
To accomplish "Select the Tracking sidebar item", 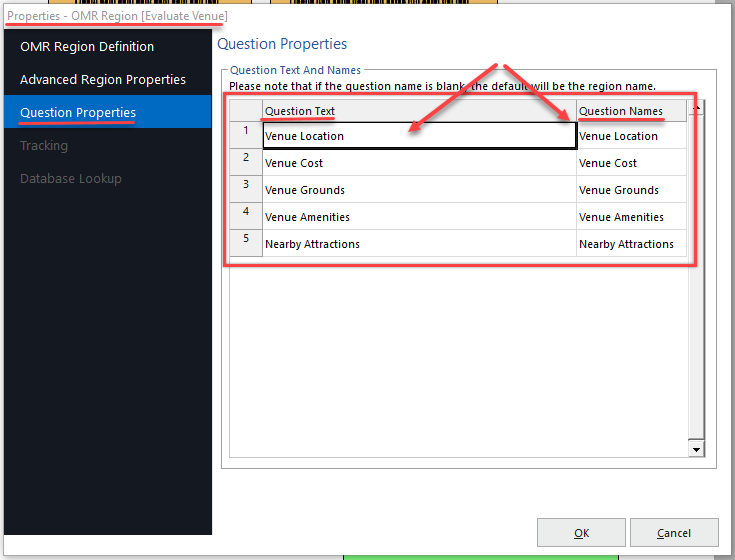I will 107,145.
